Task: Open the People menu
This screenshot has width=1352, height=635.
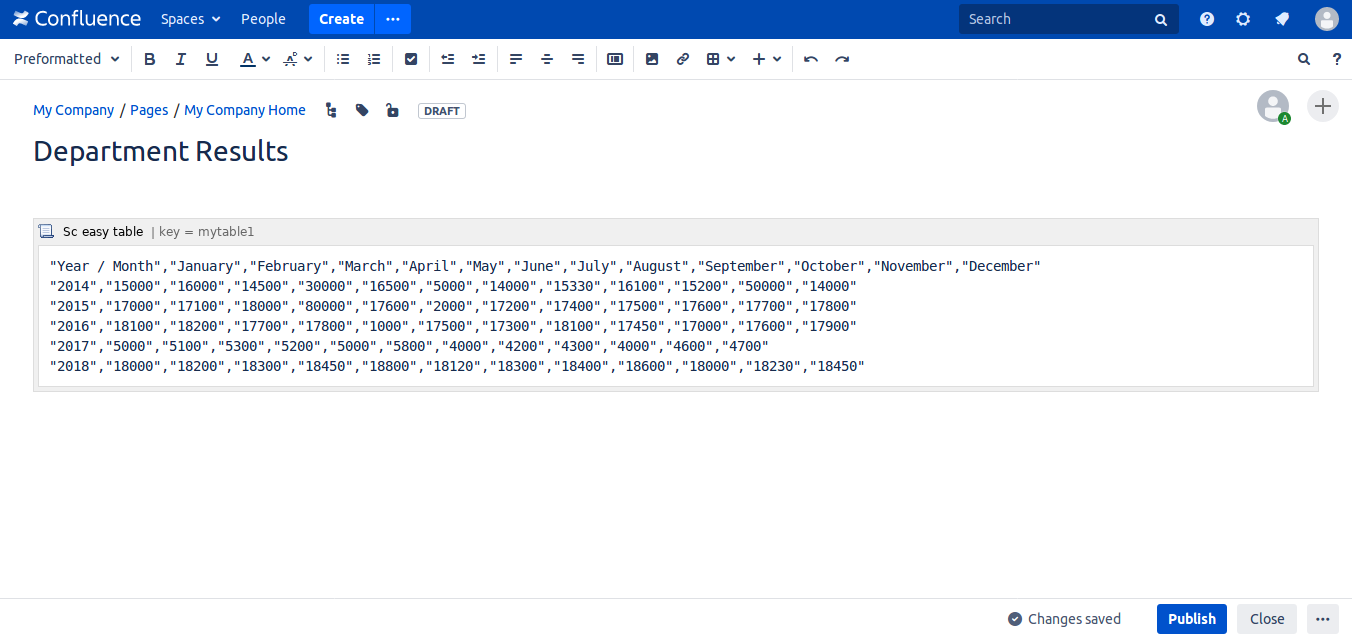Action: (263, 19)
